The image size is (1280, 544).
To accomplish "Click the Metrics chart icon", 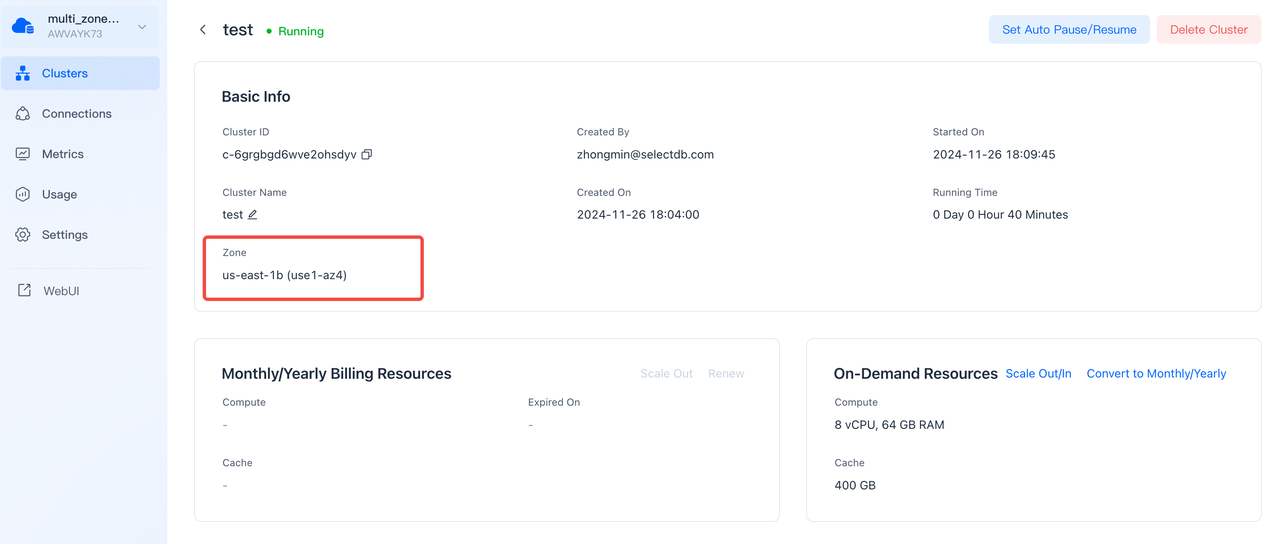I will pos(23,154).
